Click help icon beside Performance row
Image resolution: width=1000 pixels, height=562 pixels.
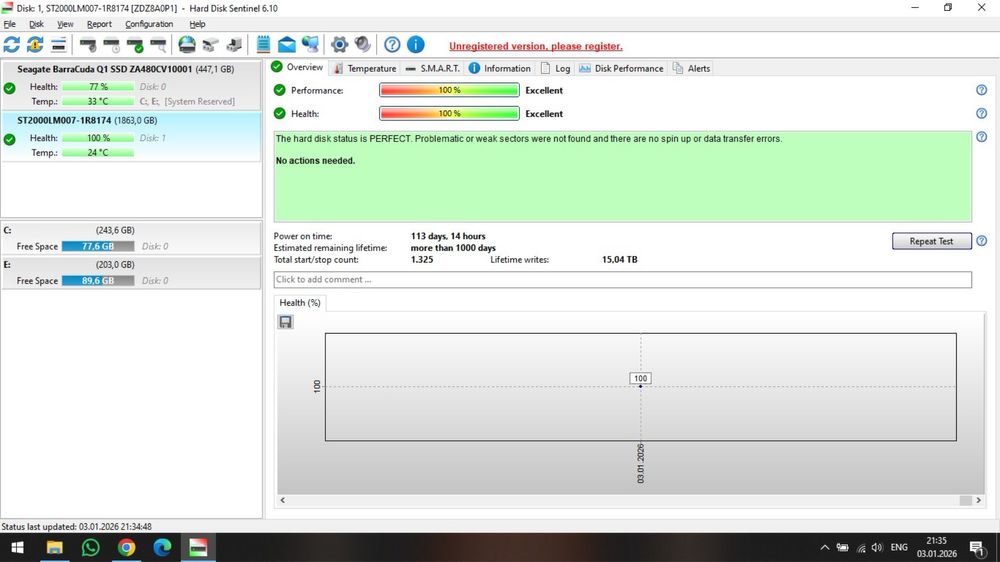(x=982, y=90)
